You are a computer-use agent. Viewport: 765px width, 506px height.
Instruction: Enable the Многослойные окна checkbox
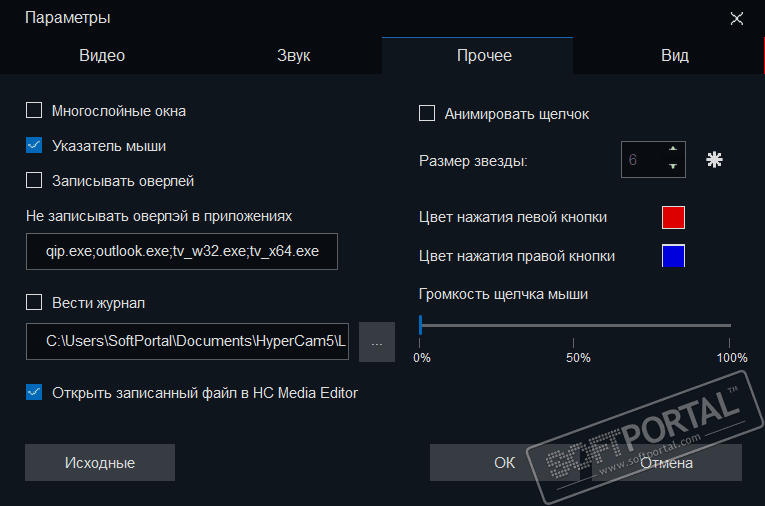click(x=34, y=111)
